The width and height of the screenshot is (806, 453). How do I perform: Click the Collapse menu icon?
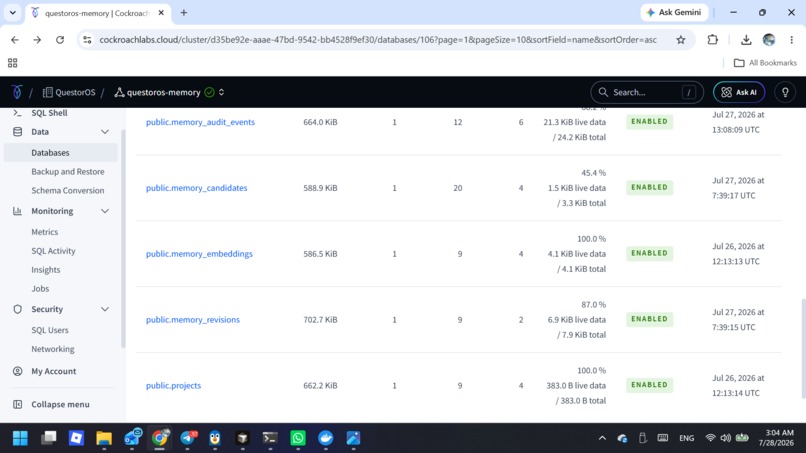[x=17, y=404]
